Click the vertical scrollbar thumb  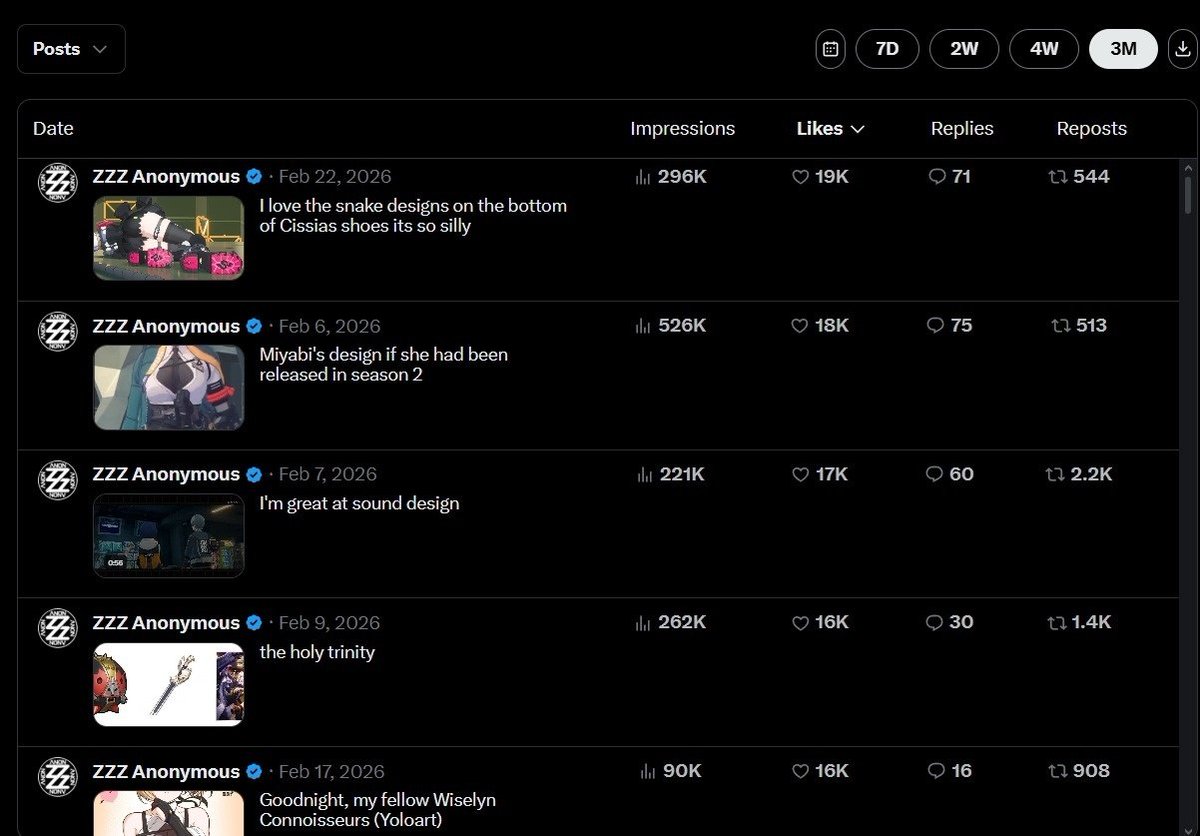1188,194
